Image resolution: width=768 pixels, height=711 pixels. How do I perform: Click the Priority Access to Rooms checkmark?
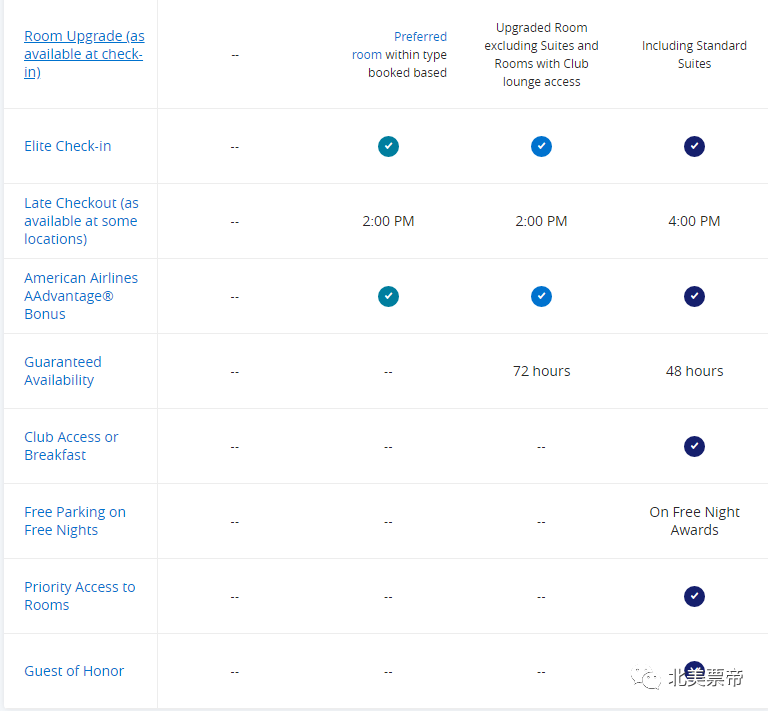(694, 596)
